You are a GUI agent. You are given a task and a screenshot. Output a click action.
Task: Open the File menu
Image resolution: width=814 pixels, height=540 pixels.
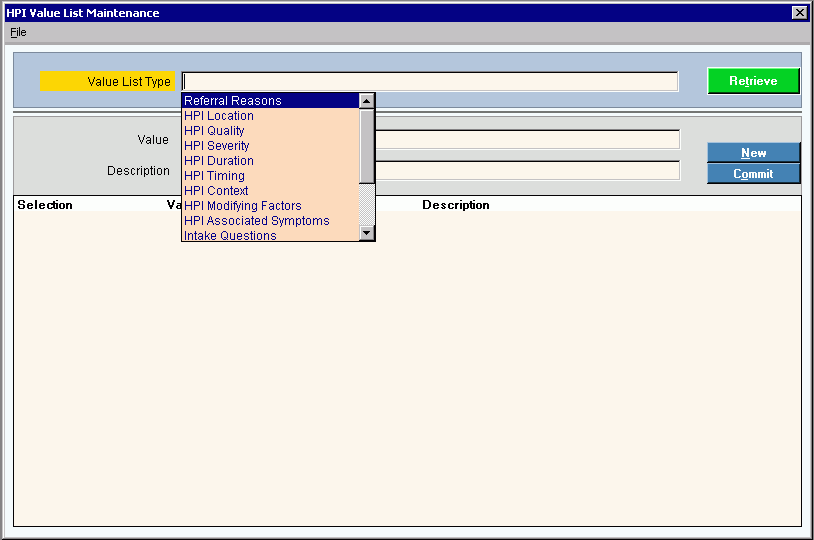click(18, 32)
